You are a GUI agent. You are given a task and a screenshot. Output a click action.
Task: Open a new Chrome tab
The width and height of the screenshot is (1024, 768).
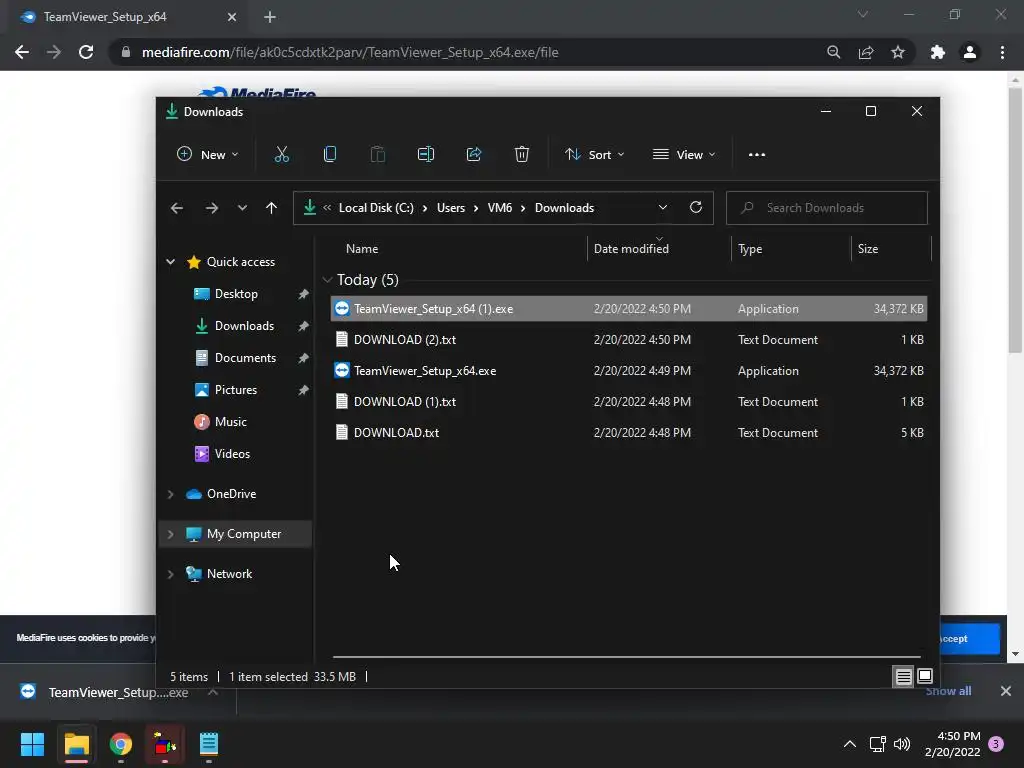coord(270,17)
